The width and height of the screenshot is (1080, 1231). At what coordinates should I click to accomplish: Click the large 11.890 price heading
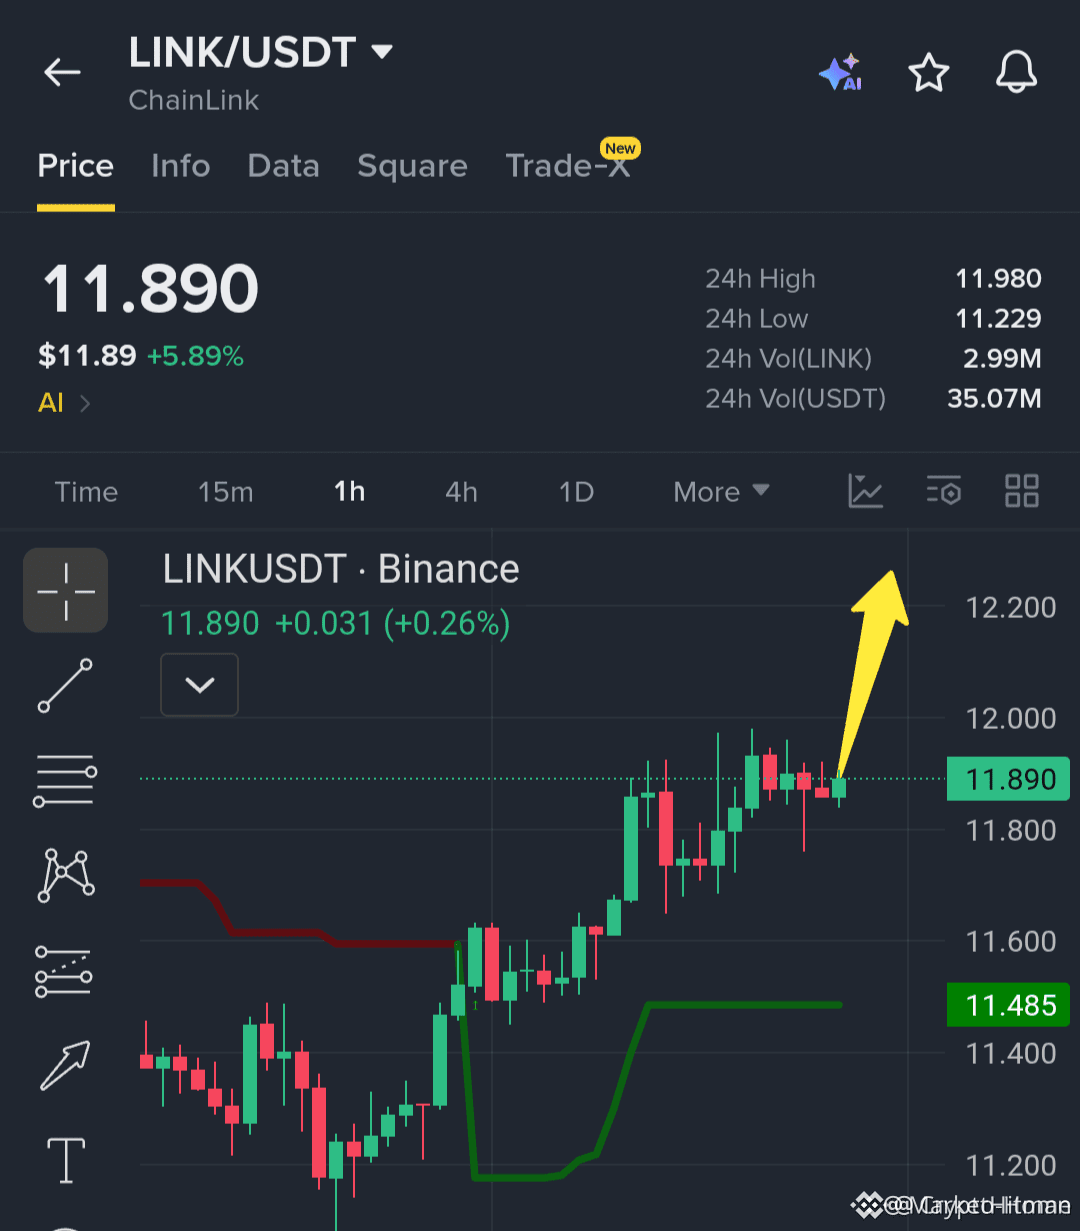click(151, 290)
